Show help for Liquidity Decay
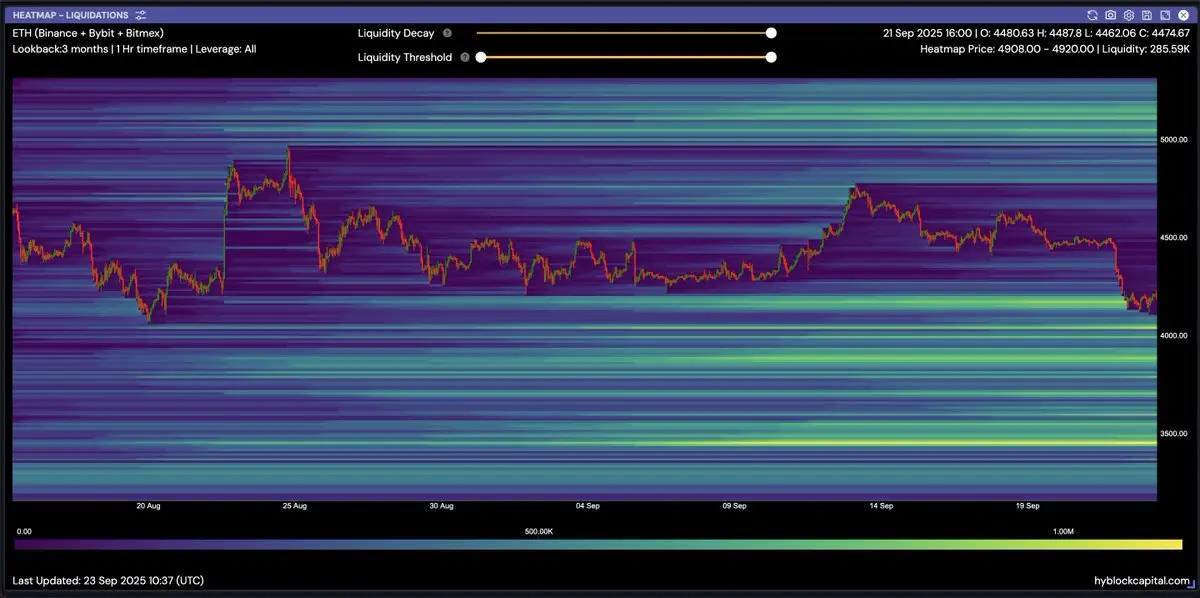The width and height of the screenshot is (1200, 598). (447, 33)
